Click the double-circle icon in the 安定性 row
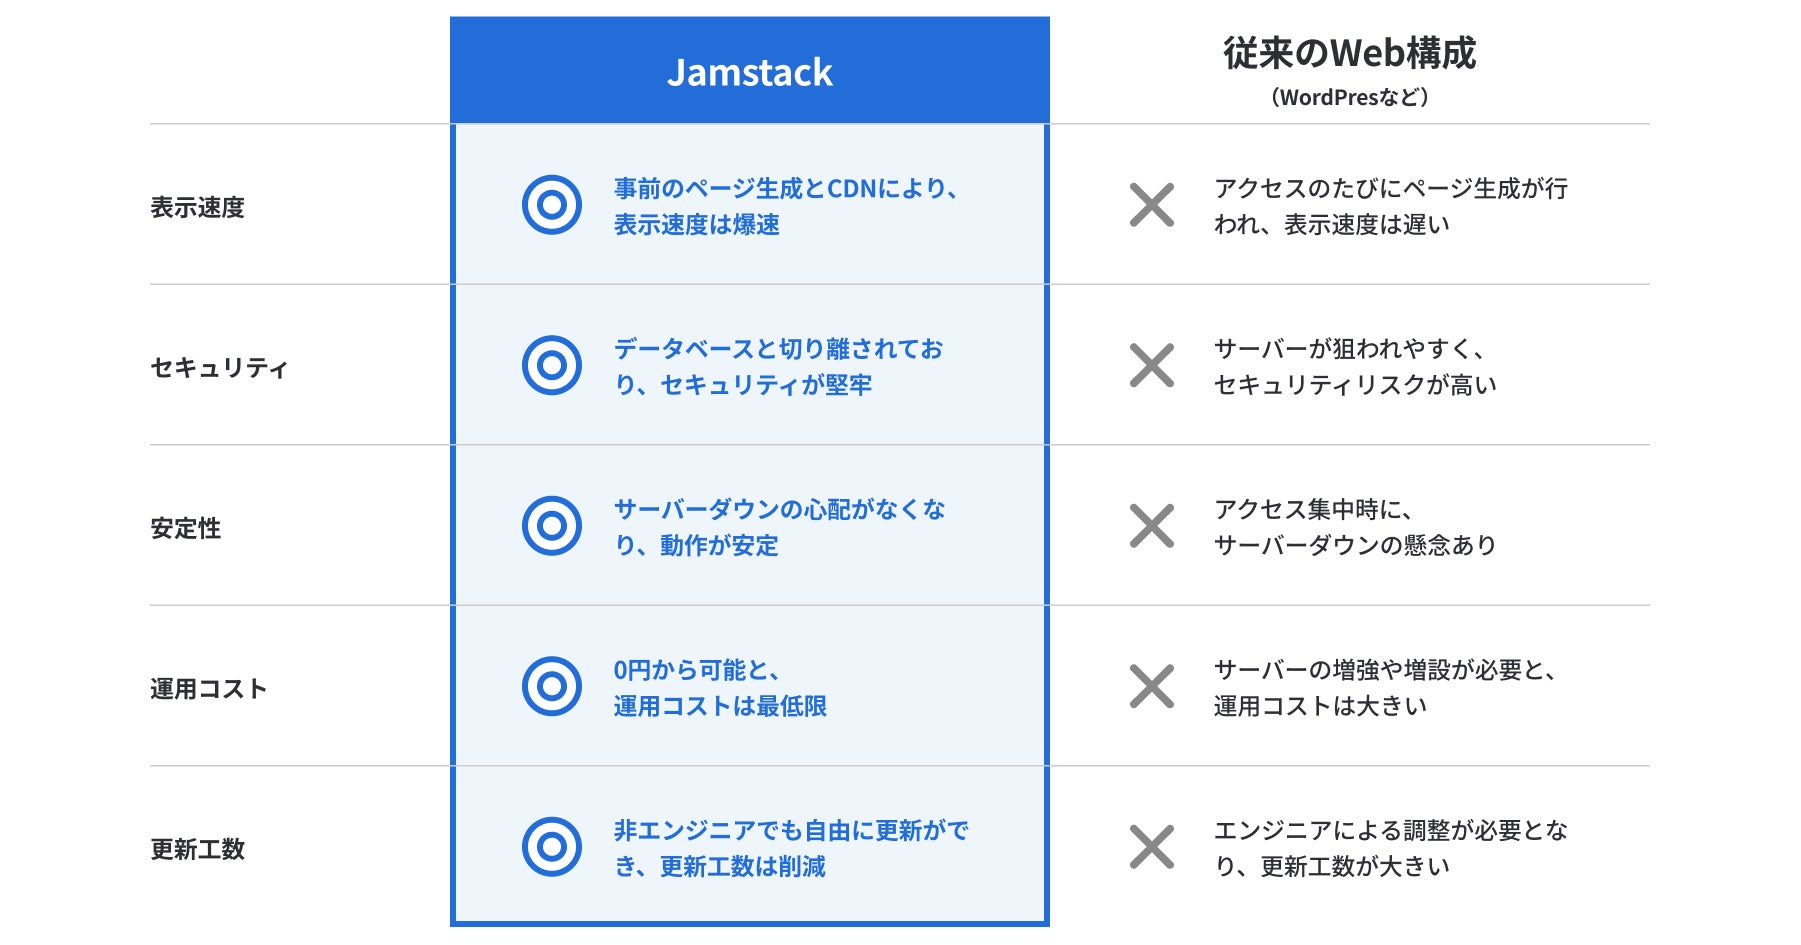The width and height of the screenshot is (1801, 945). click(x=551, y=526)
